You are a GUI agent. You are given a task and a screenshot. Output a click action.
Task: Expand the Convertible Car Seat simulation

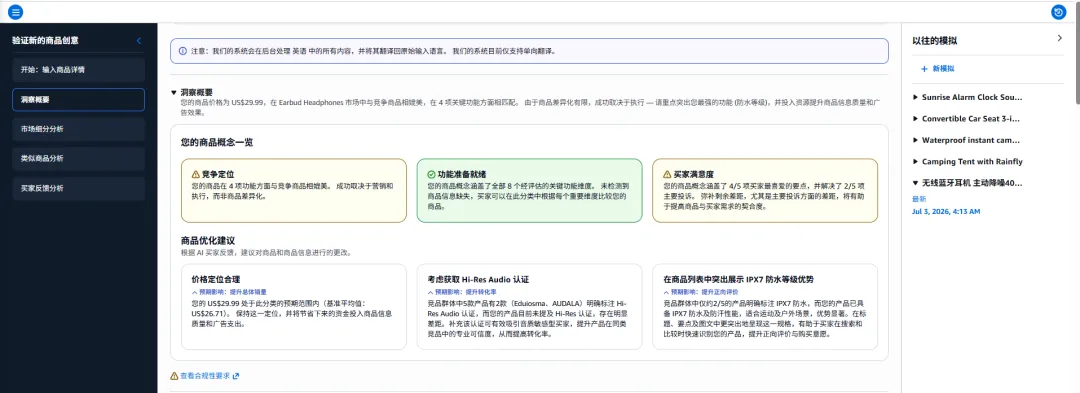[915, 119]
